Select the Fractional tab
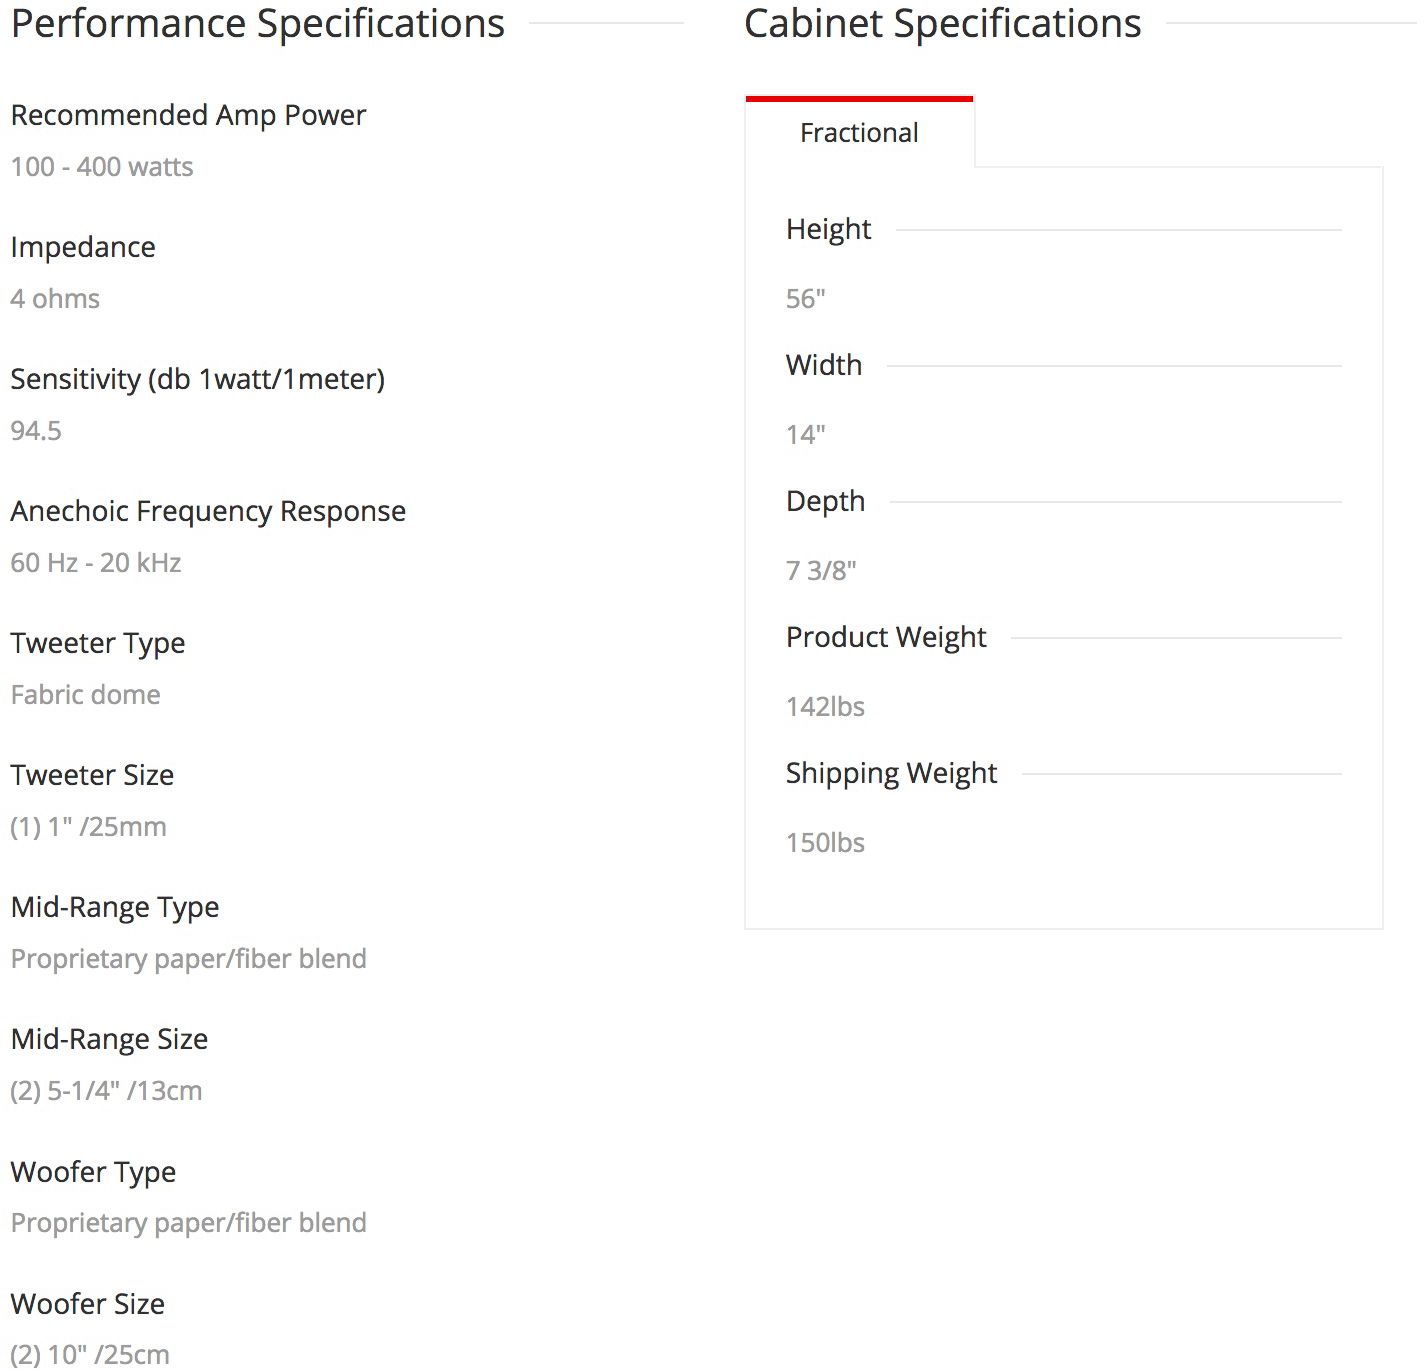This screenshot has width=1424, height=1370. 859,133
